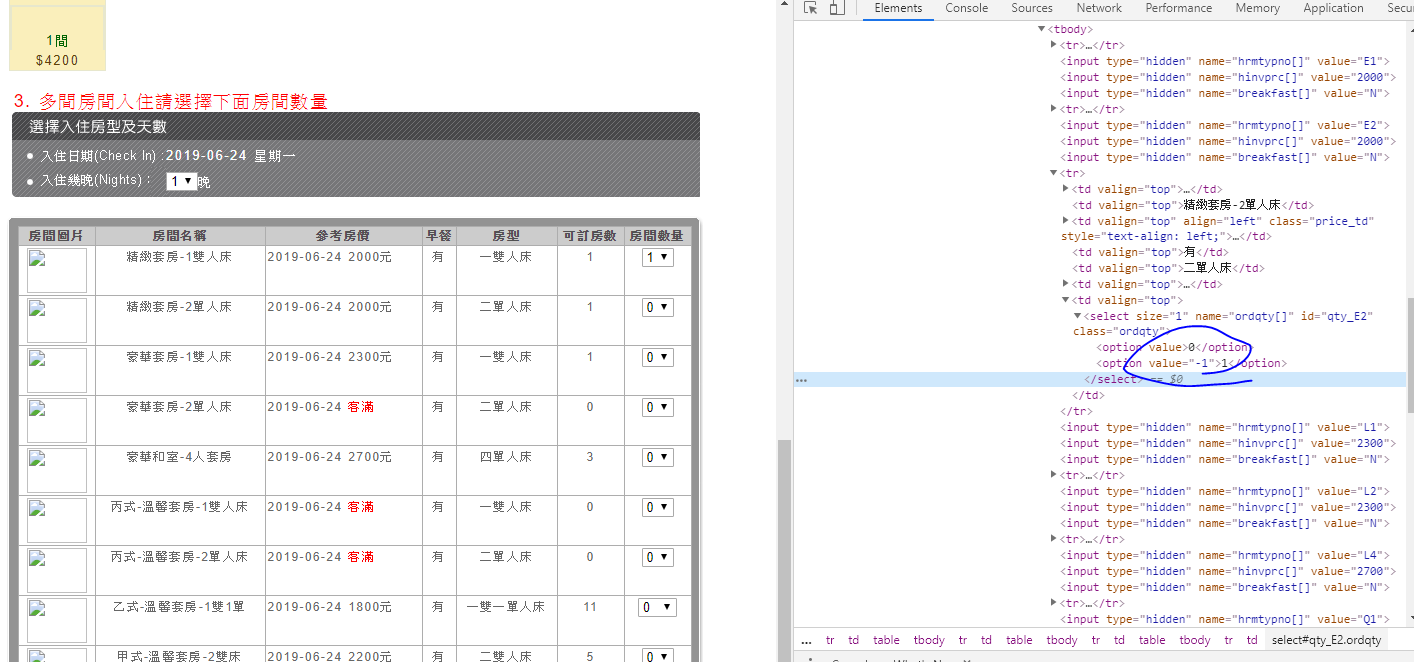
Task: Open quantity dropdown for 丙式-溫馨套房-1雙人床
Action: click(x=657, y=507)
